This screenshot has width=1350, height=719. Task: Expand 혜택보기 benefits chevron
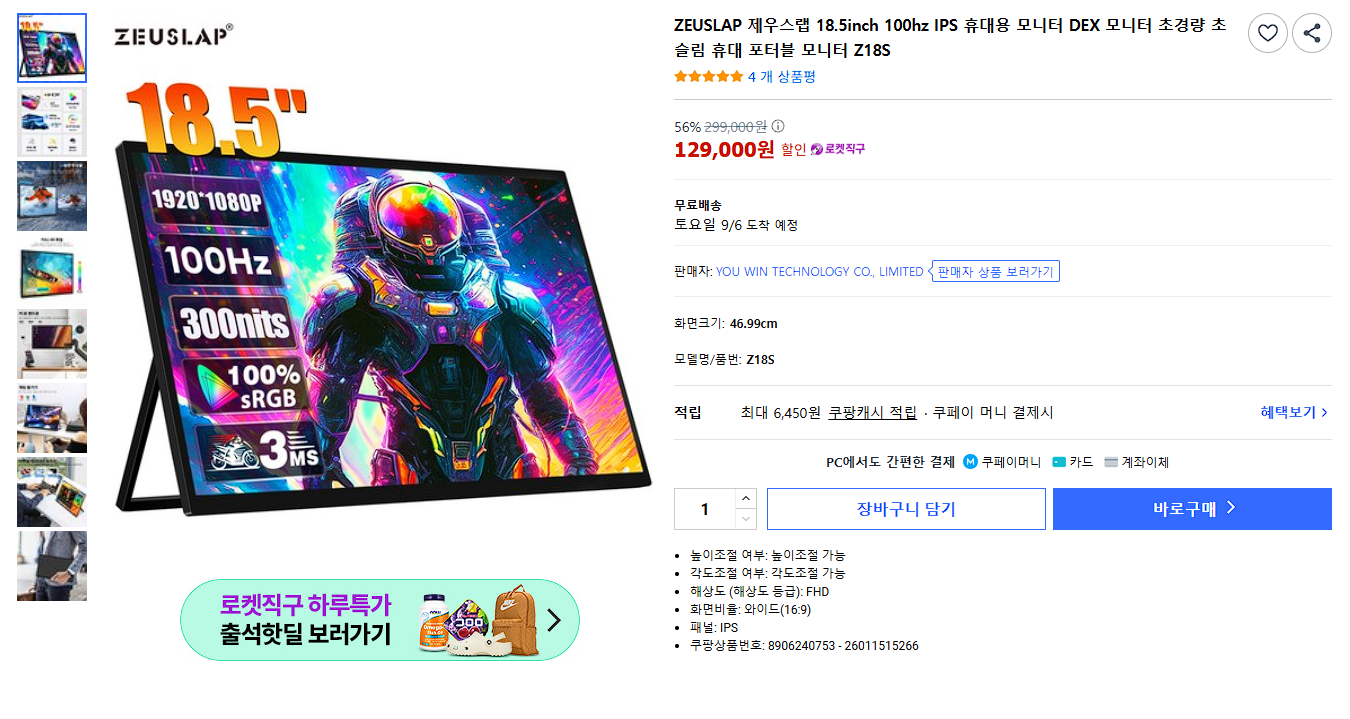[x=1325, y=412]
